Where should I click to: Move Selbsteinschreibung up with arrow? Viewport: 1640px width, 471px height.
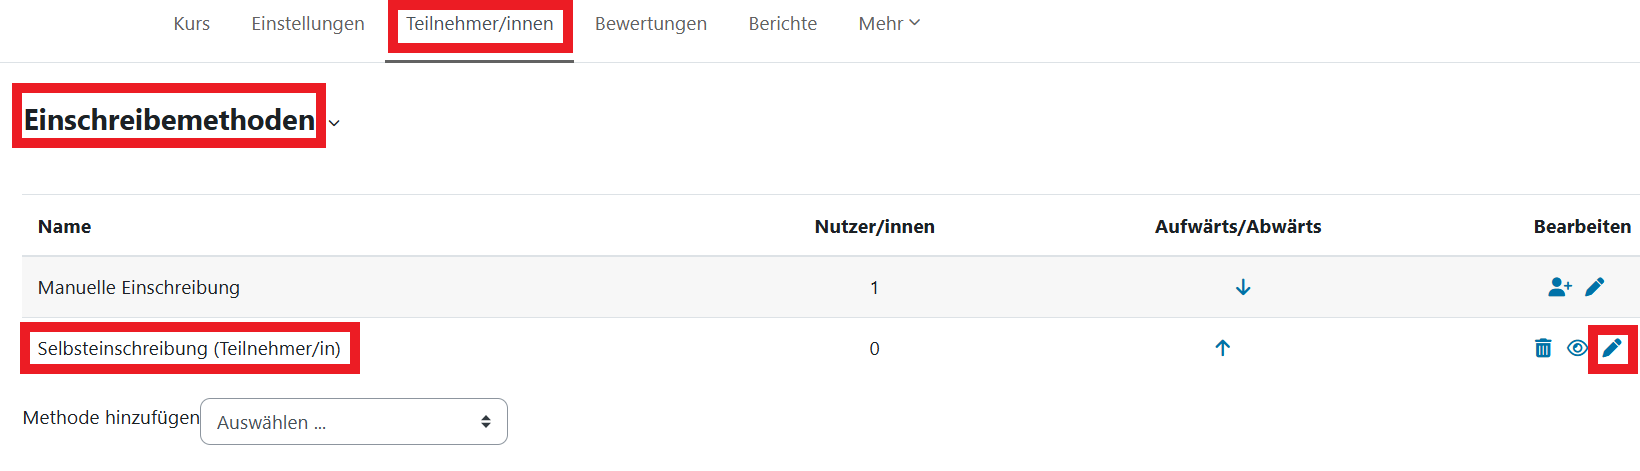(1222, 348)
